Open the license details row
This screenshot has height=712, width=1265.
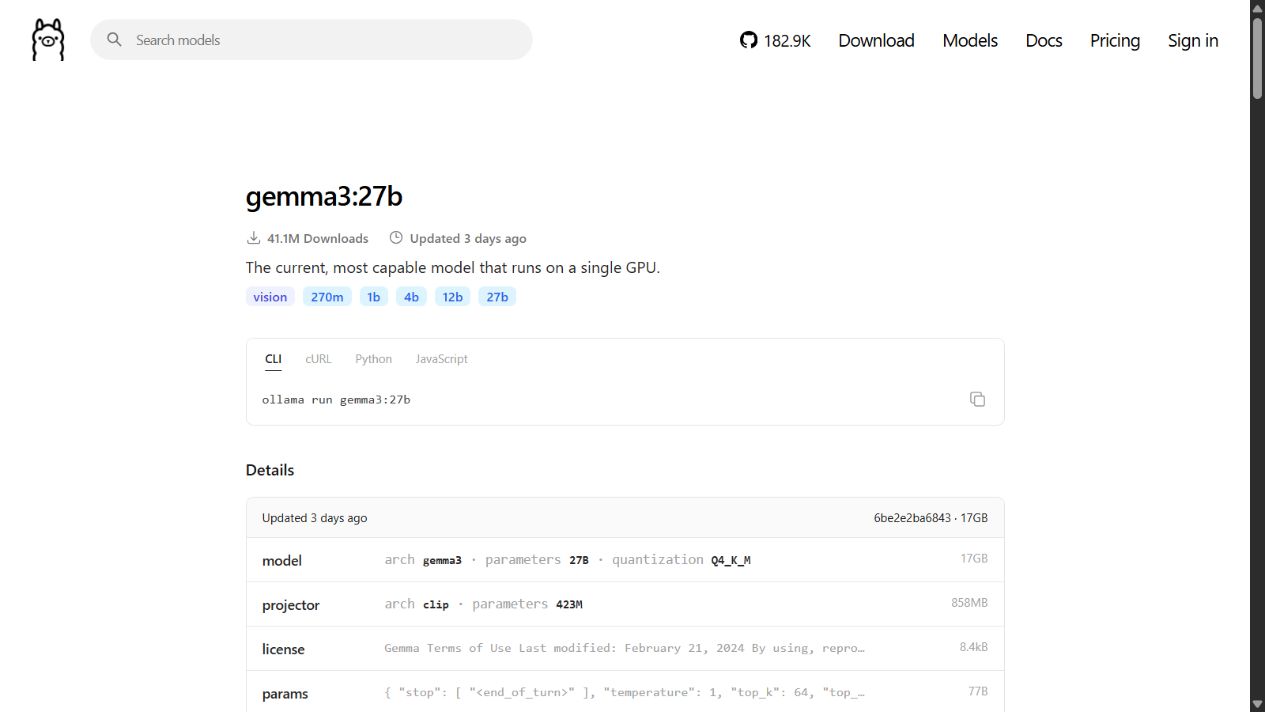coord(625,648)
